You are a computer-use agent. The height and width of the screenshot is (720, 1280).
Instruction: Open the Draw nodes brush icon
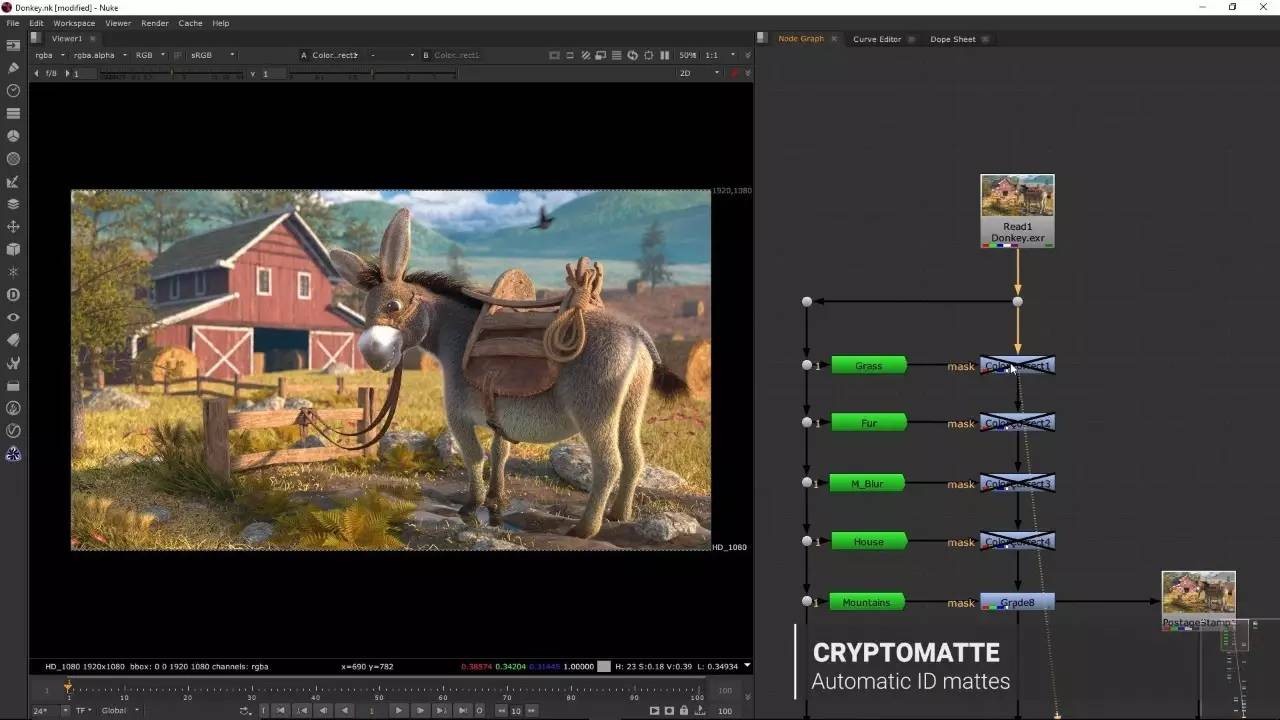[x=13, y=68]
